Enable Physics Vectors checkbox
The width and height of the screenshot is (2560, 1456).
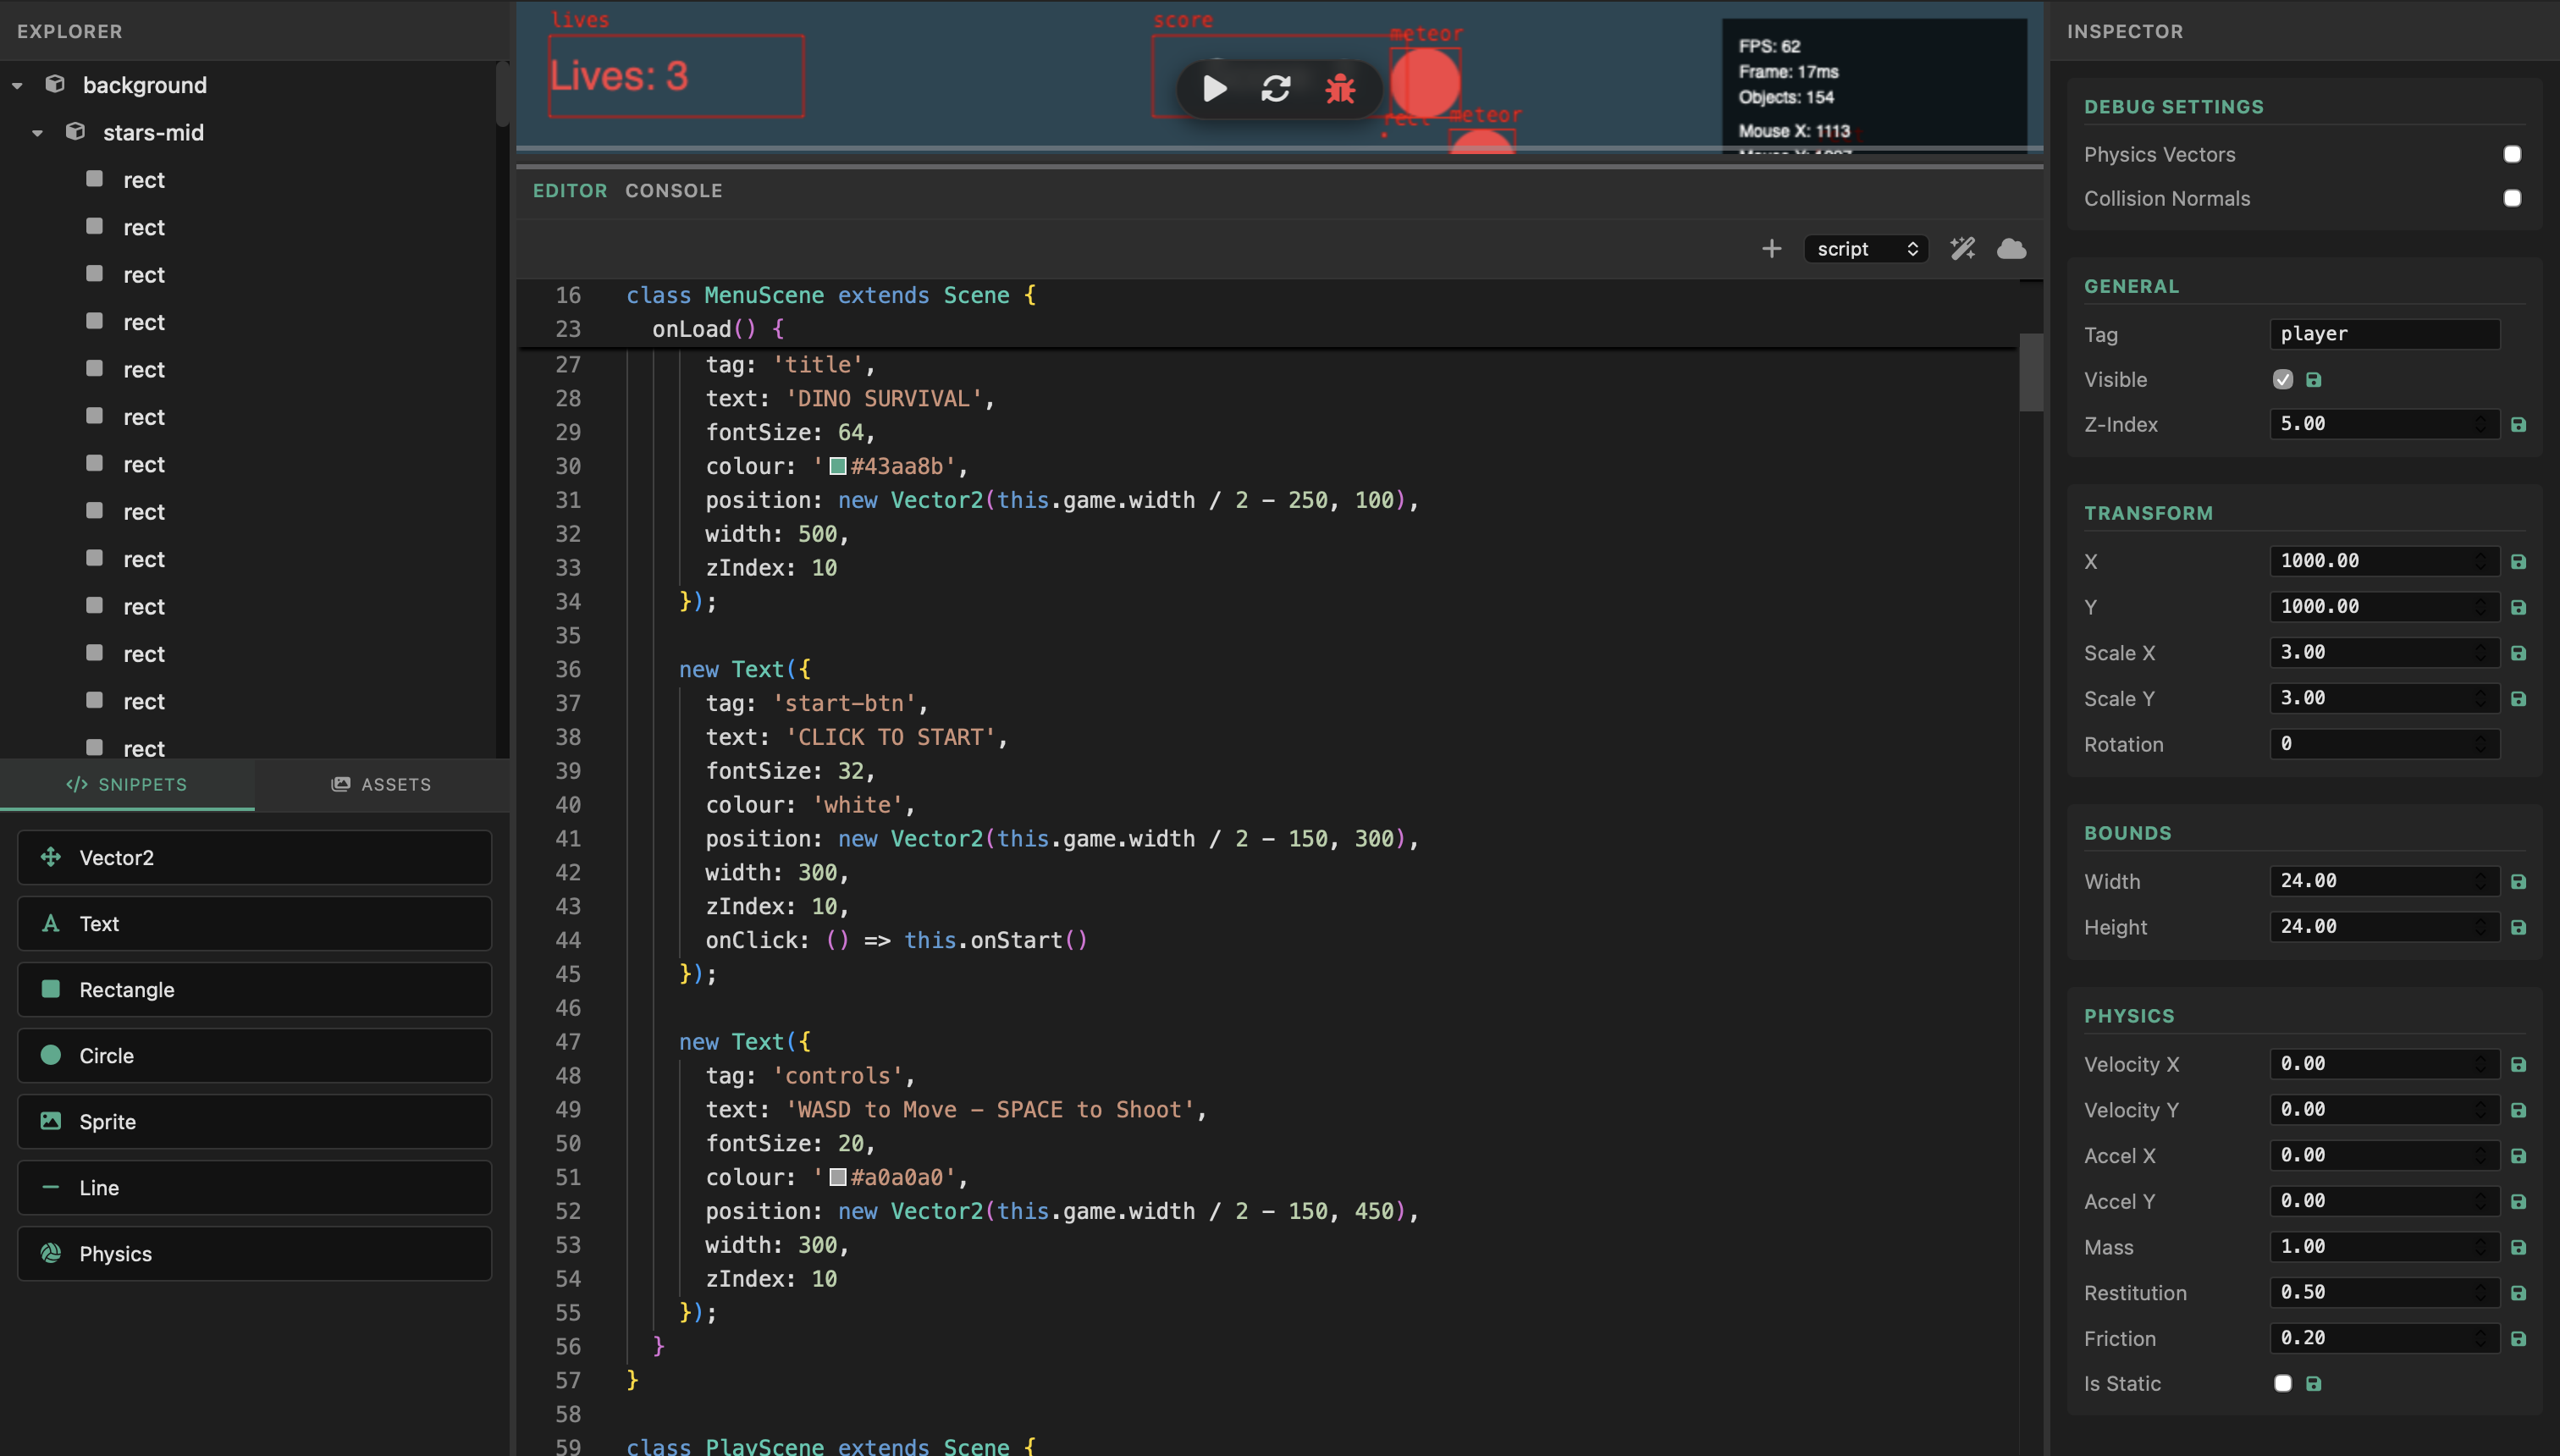(x=2512, y=154)
